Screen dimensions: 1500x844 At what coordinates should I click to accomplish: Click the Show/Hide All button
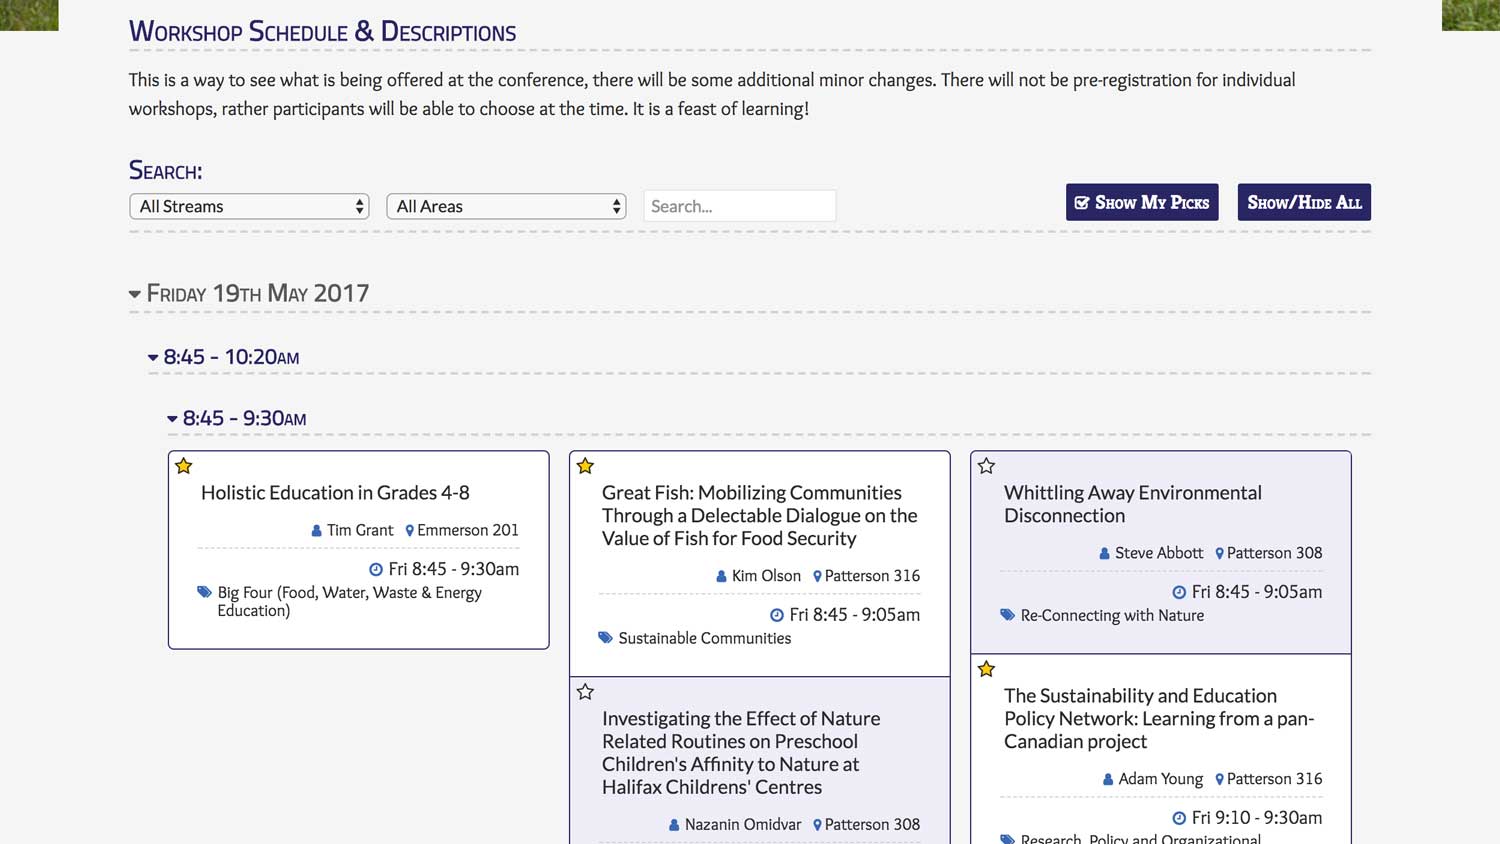[x=1304, y=202]
